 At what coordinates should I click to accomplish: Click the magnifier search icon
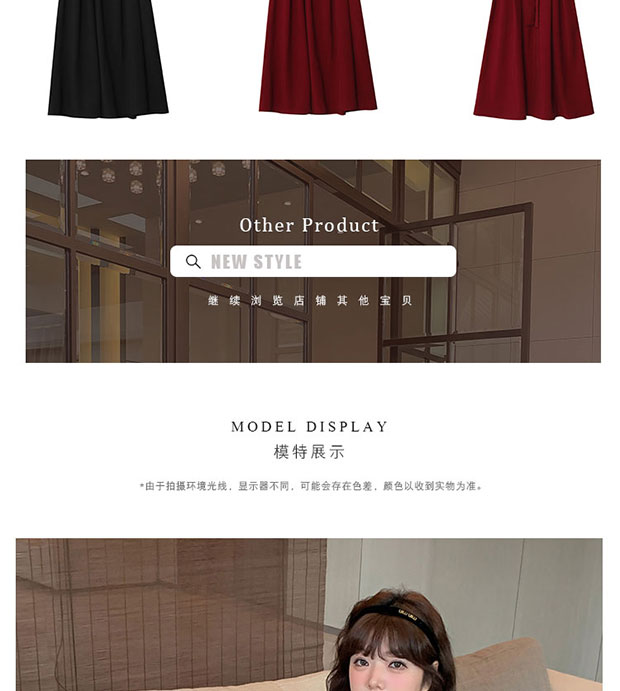point(193,261)
